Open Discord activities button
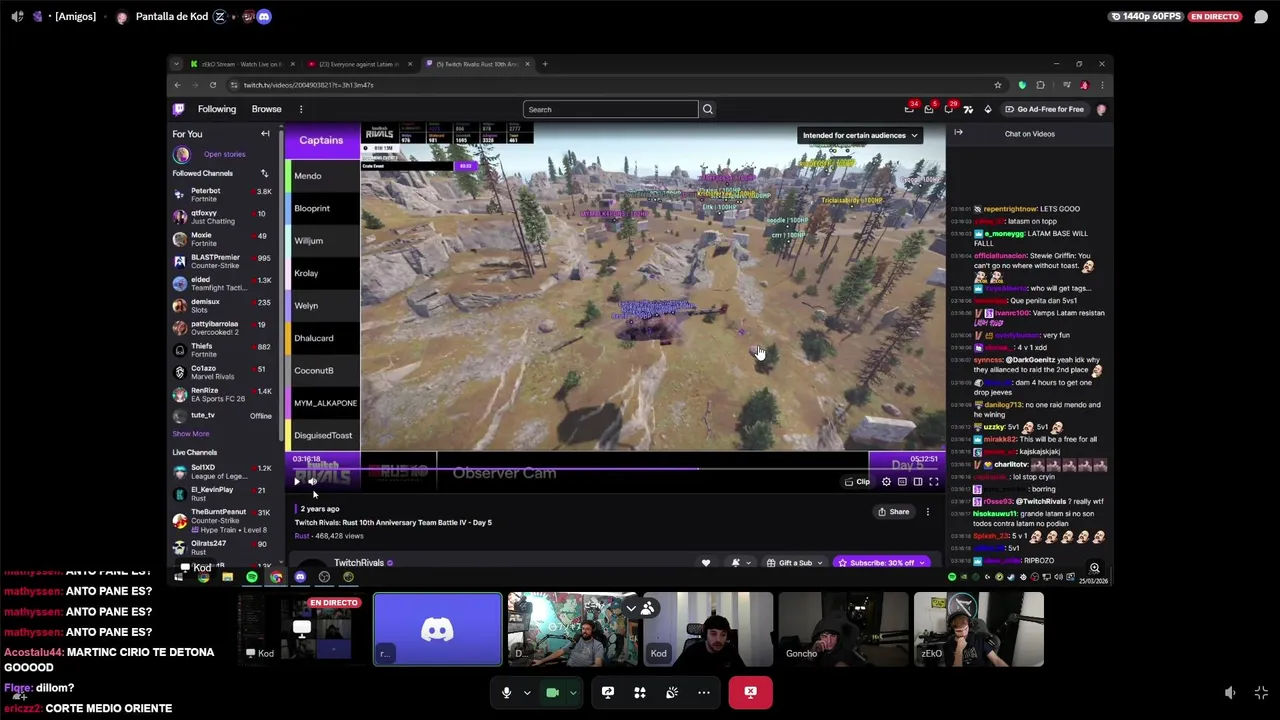Screen dimensions: 1280x720 tap(640, 692)
